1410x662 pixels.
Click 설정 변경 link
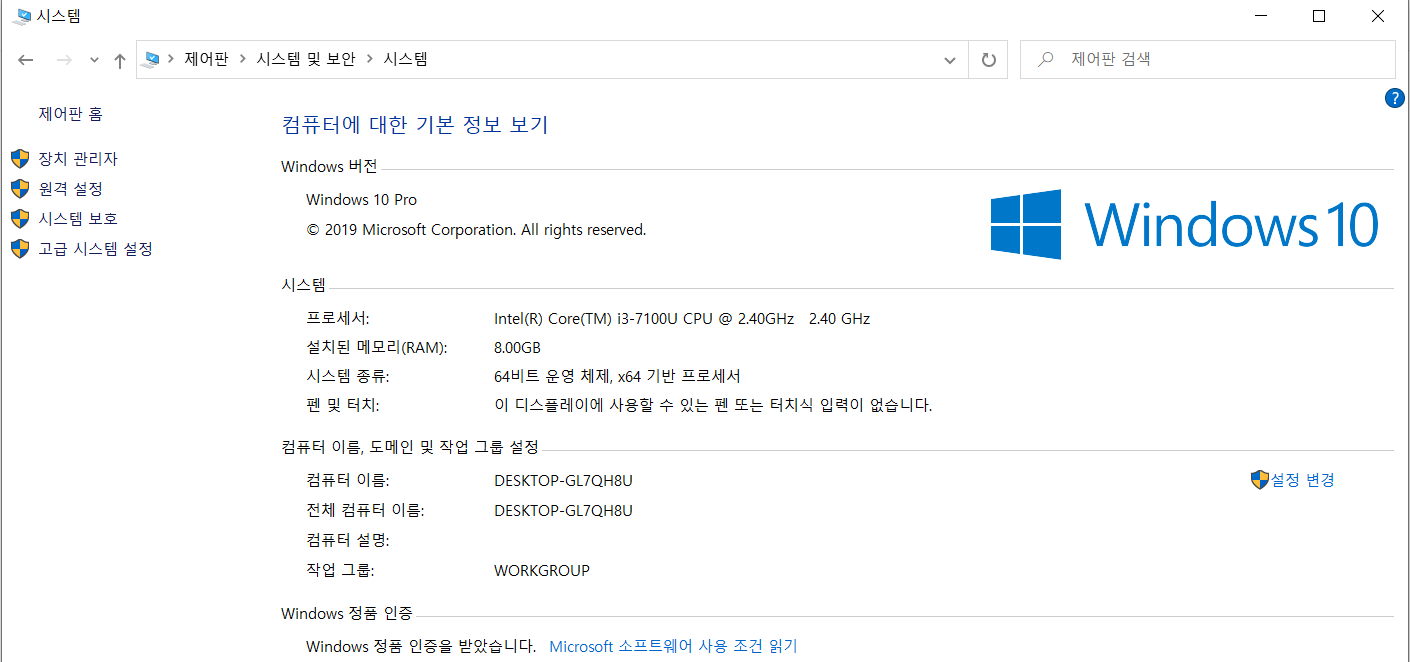coord(1303,480)
